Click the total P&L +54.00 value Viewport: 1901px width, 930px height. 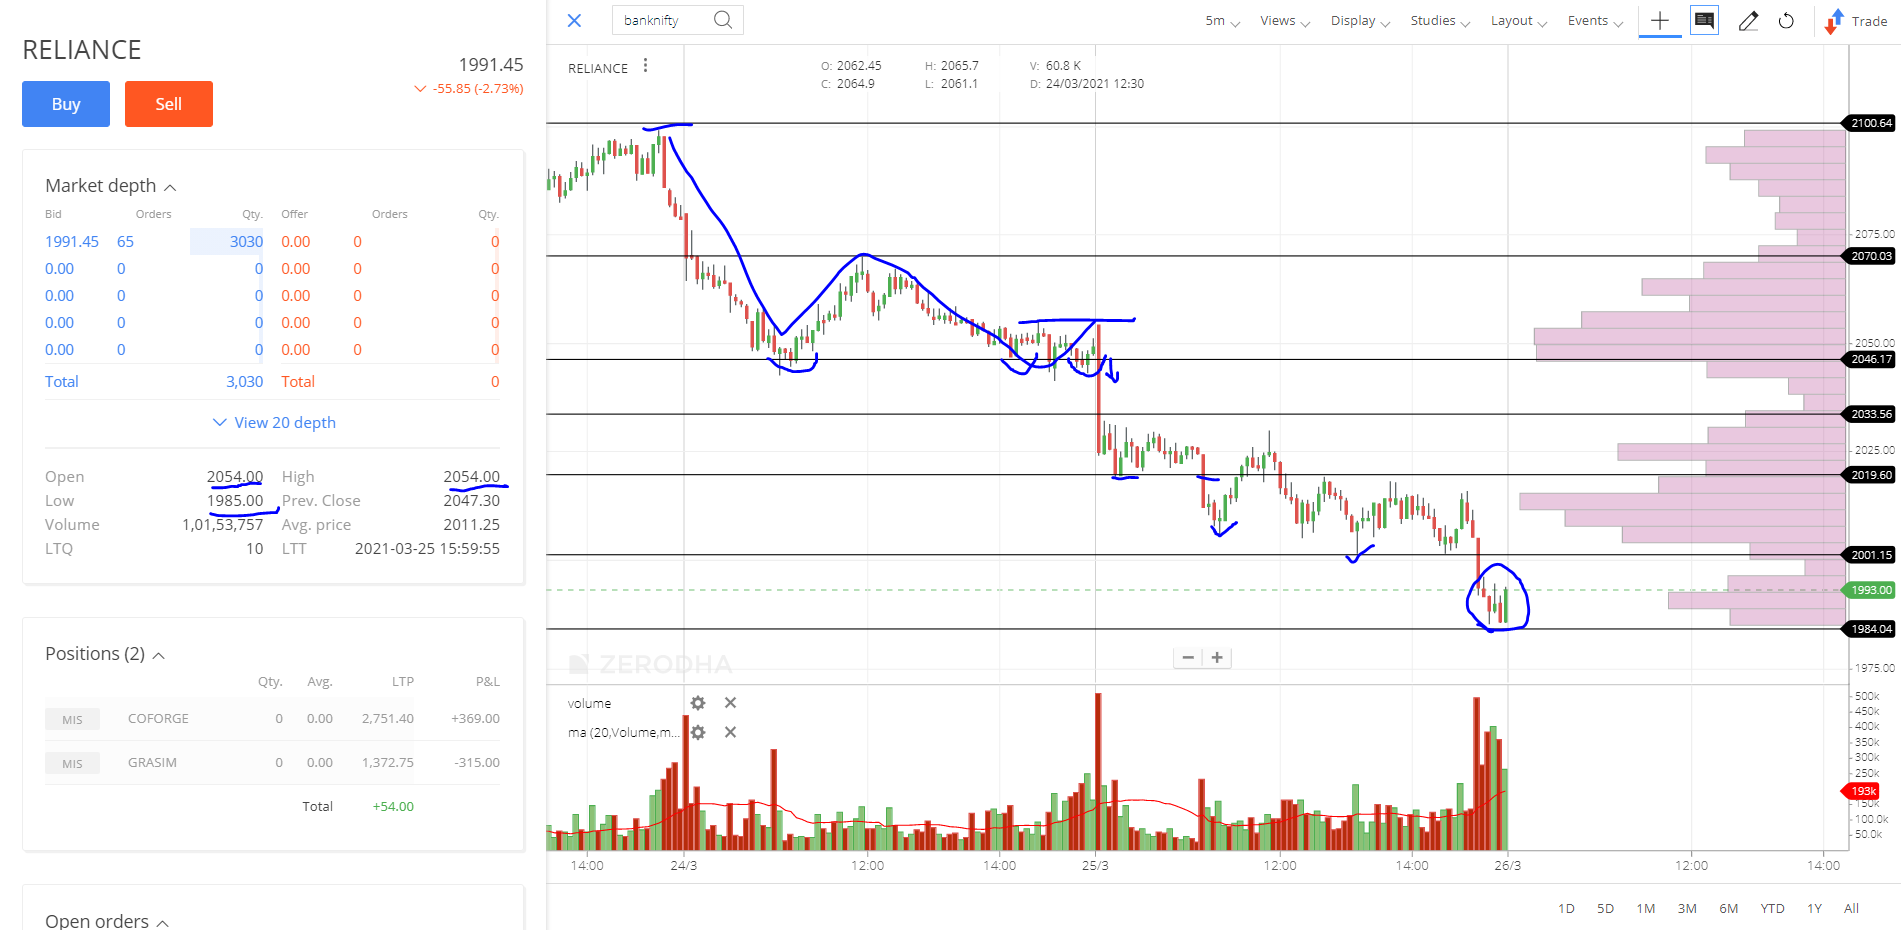(x=393, y=807)
